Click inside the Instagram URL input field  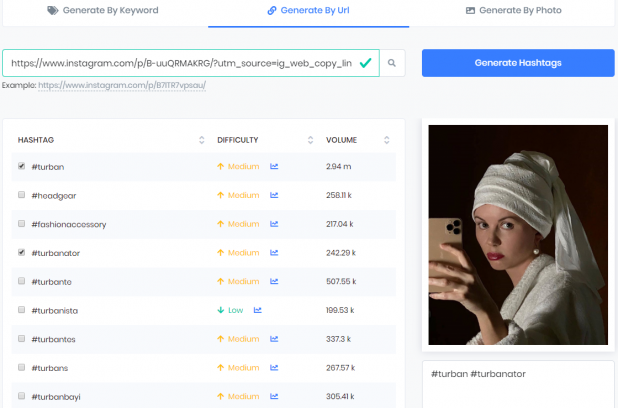tap(191, 63)
